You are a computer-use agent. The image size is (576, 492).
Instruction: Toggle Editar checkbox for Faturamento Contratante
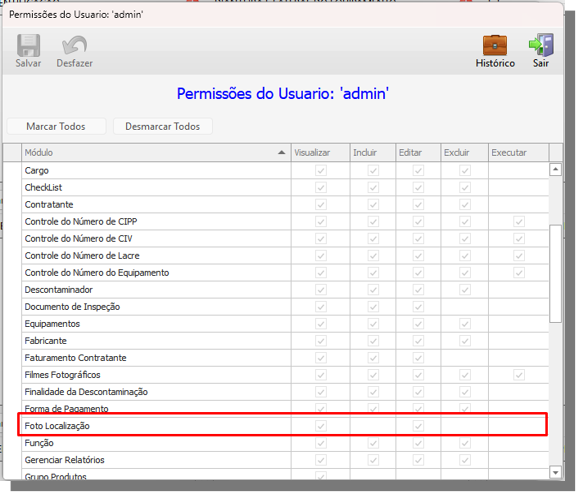[418, 358]
